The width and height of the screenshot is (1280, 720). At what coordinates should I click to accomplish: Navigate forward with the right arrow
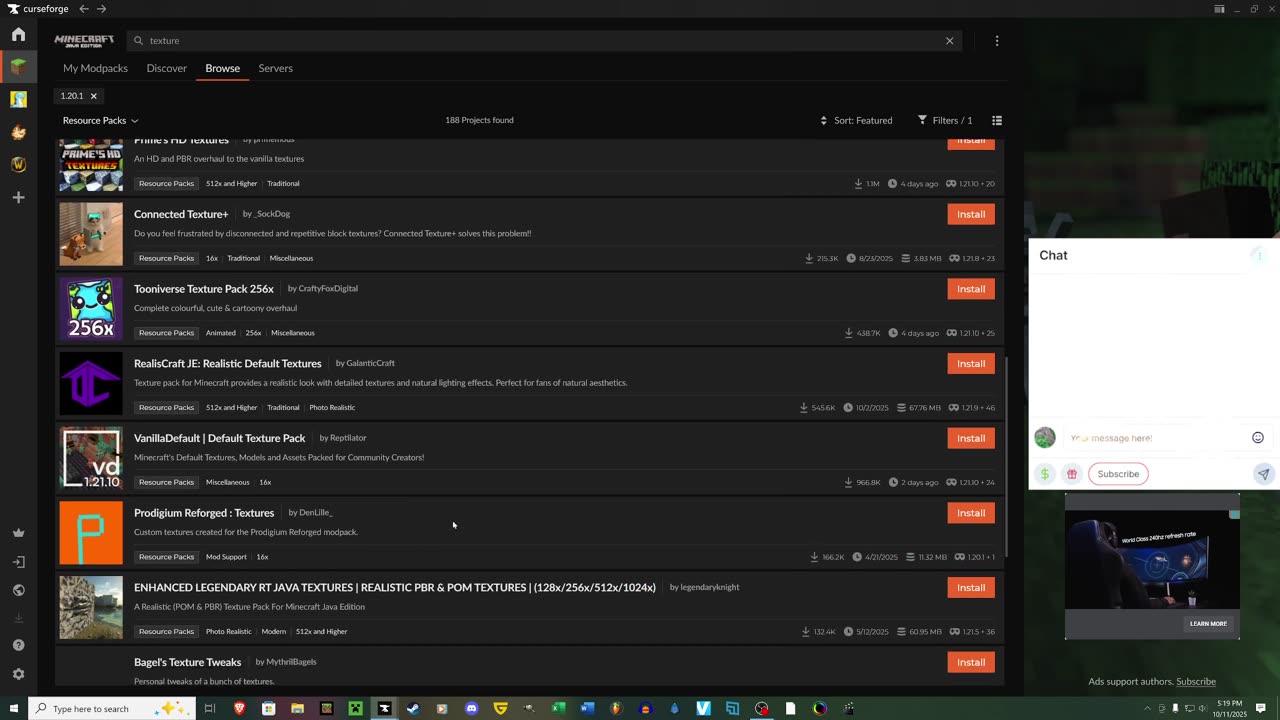(x=102, y=9)
